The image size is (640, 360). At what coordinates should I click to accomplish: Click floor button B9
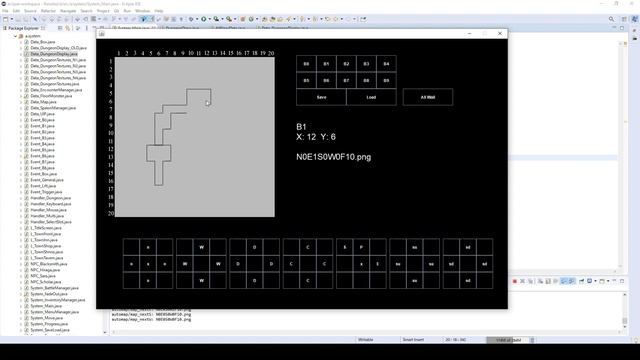pos(386,80)
